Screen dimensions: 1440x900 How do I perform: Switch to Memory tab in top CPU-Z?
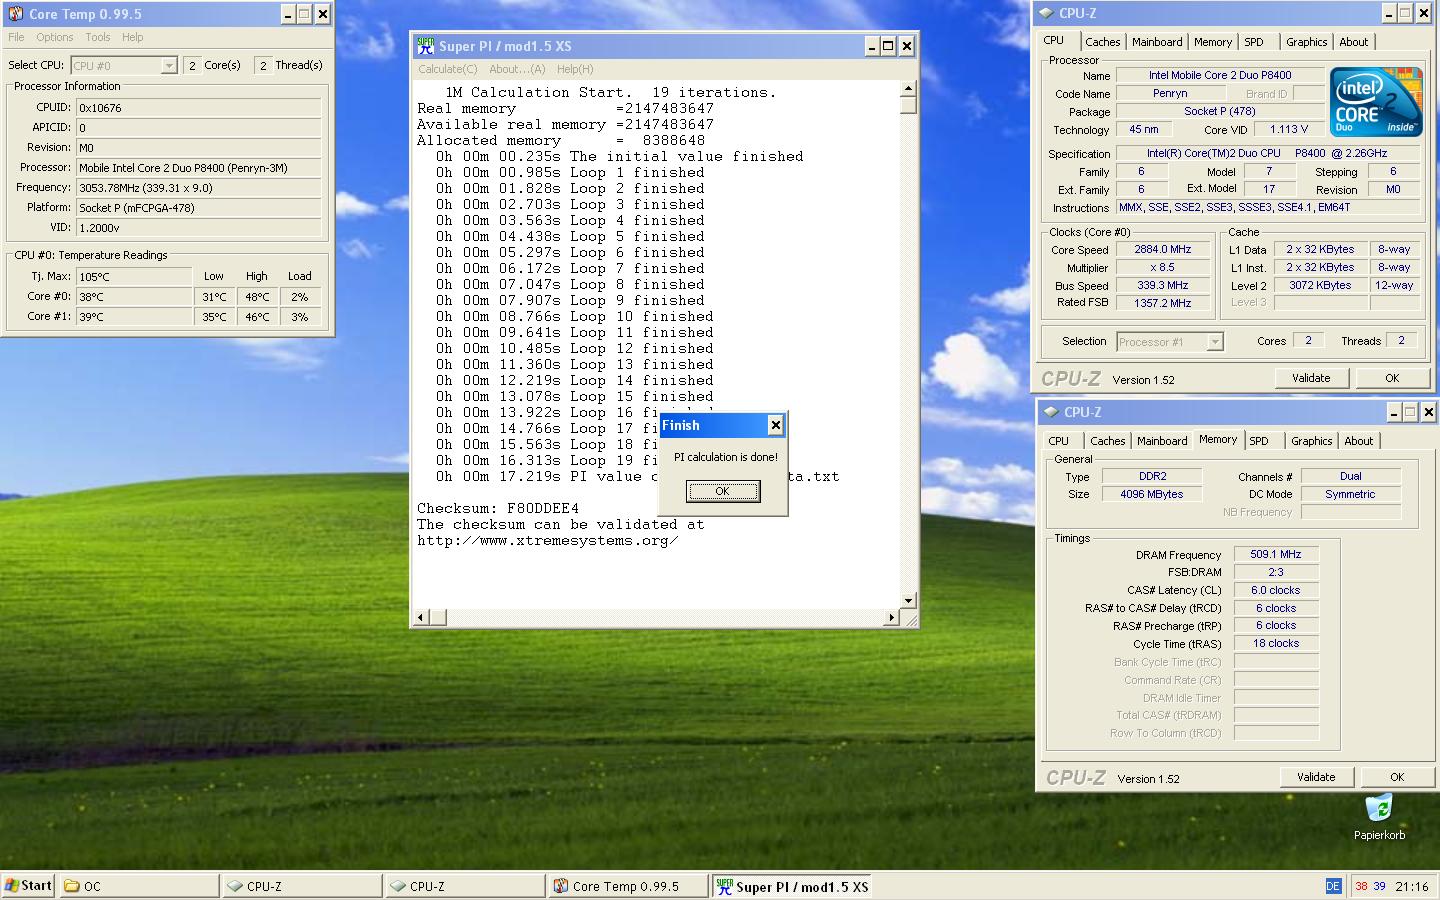click(x=1213, y=42)
